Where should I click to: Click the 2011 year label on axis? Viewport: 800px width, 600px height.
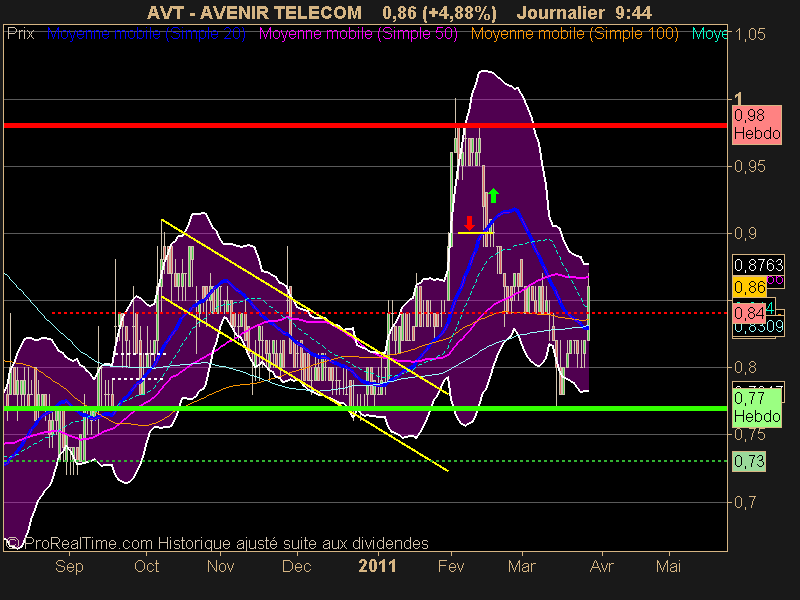tap(378, 566)
